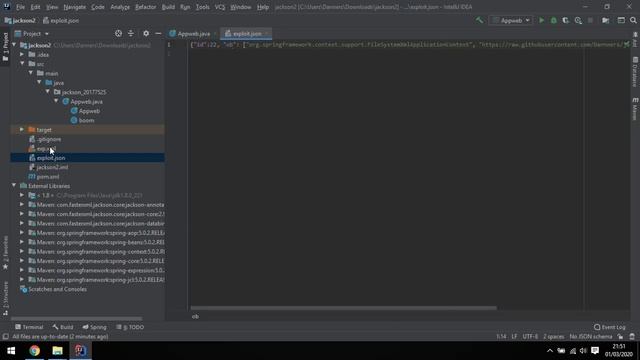Show hidden system tray icons
The height and width of the screenshot is (360, 640).
coord(550,351)
